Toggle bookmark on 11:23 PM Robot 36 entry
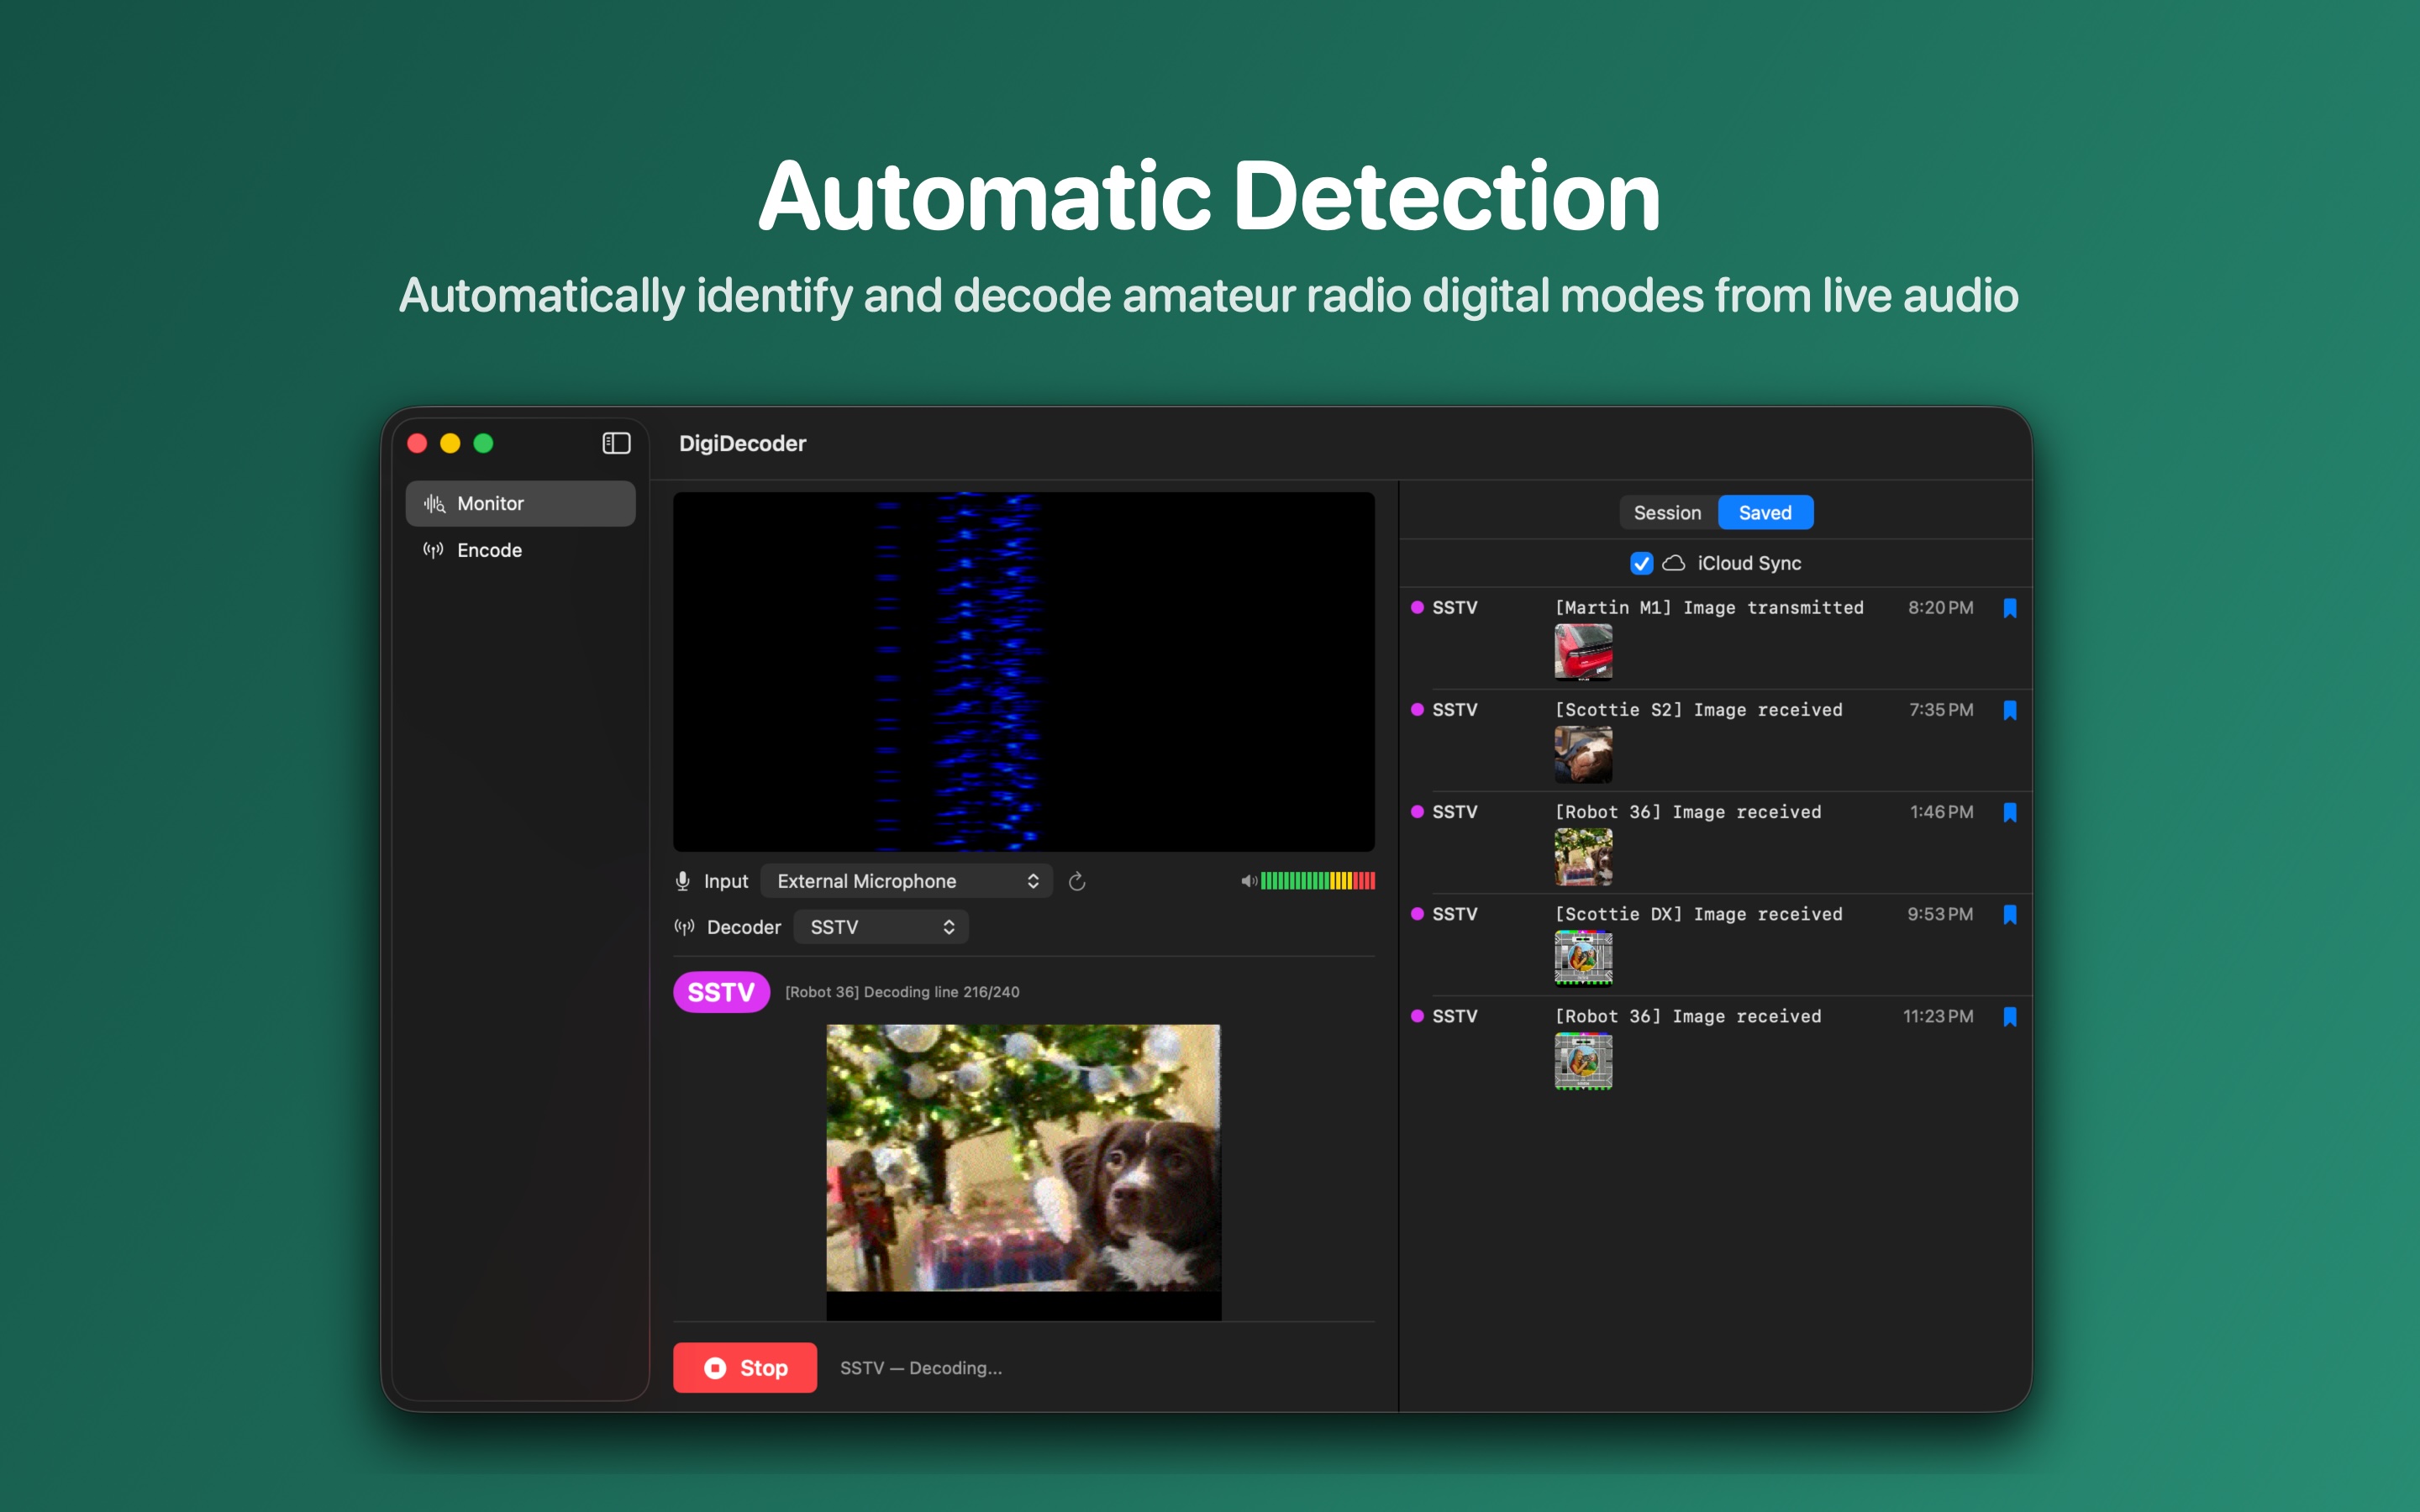The height and width of the screenshot is (1512, 2420). click(x=2010, y=1017)
